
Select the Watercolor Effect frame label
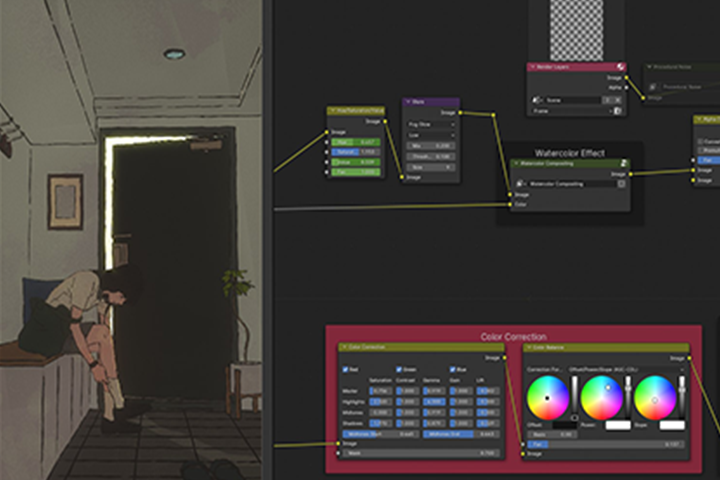click(x=569, y=153)
